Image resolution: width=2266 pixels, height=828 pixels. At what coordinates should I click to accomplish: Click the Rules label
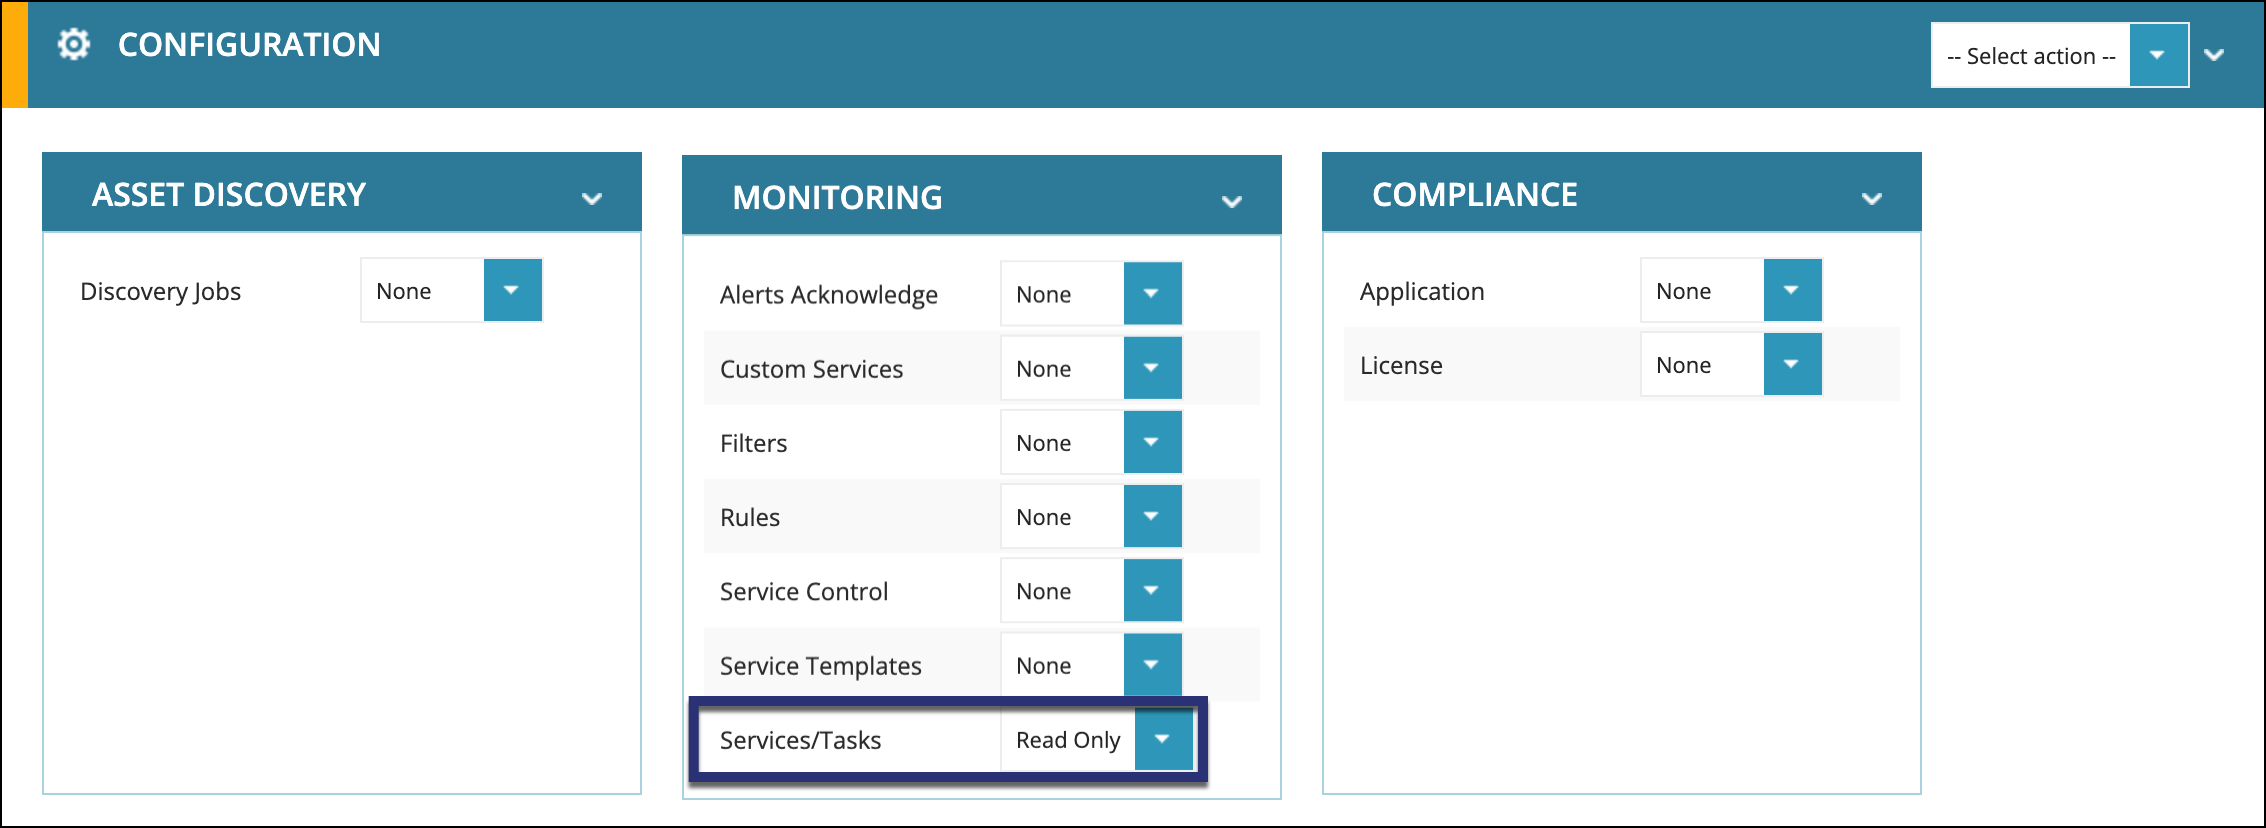pos(750,517)
